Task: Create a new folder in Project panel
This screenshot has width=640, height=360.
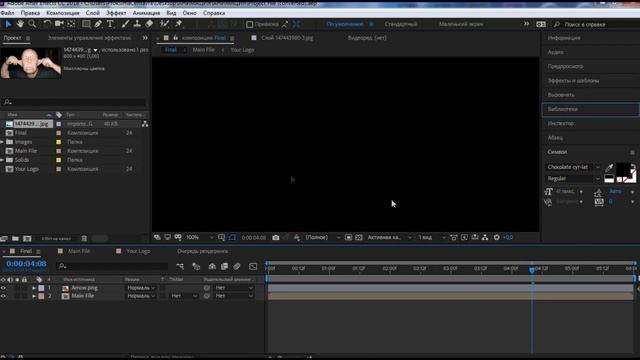Action: tap(15, 238)
